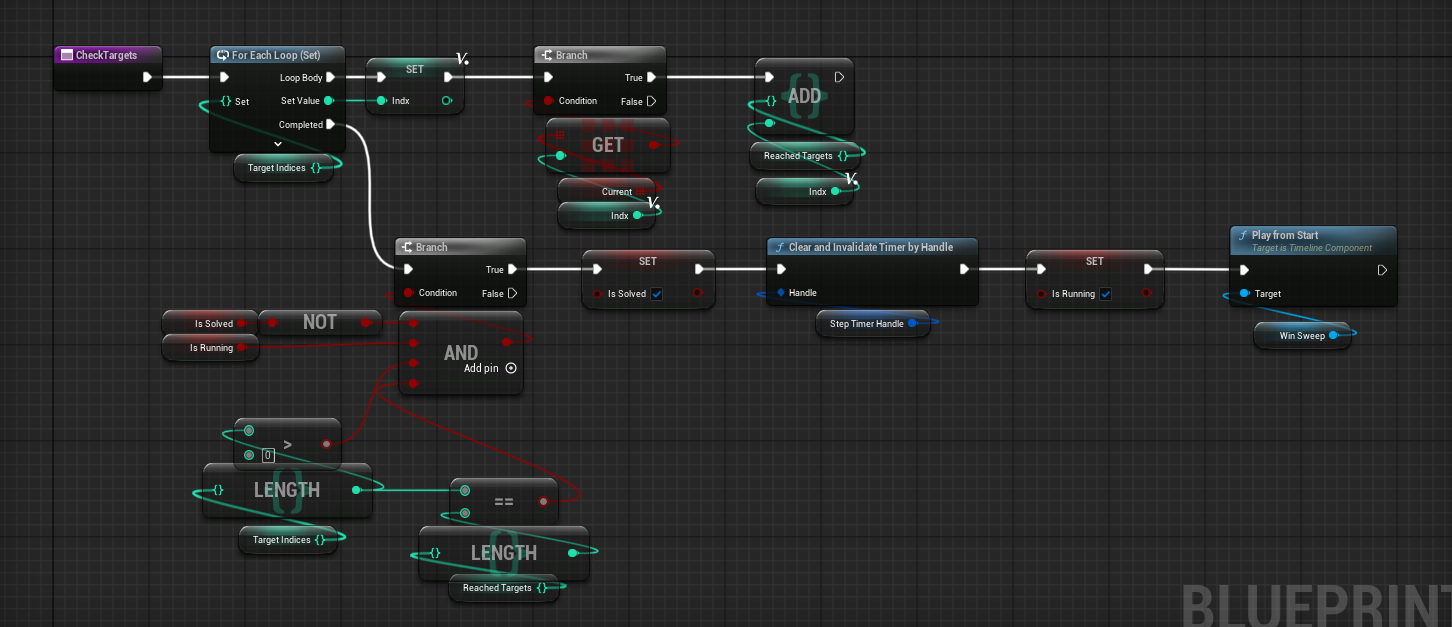Click Add pin on the AND node
Image resolution: width=1452 pixels, height=627 pixels.
pyautogui.click(x=490, y=368)
